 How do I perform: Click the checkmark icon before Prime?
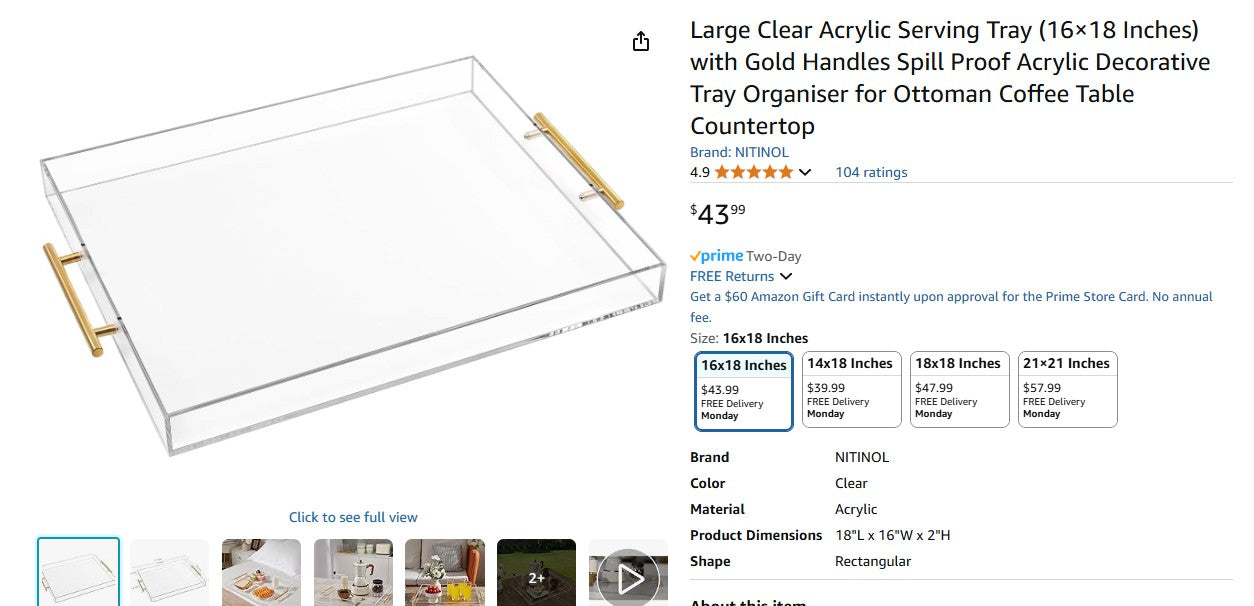click(x=694, y=256)
